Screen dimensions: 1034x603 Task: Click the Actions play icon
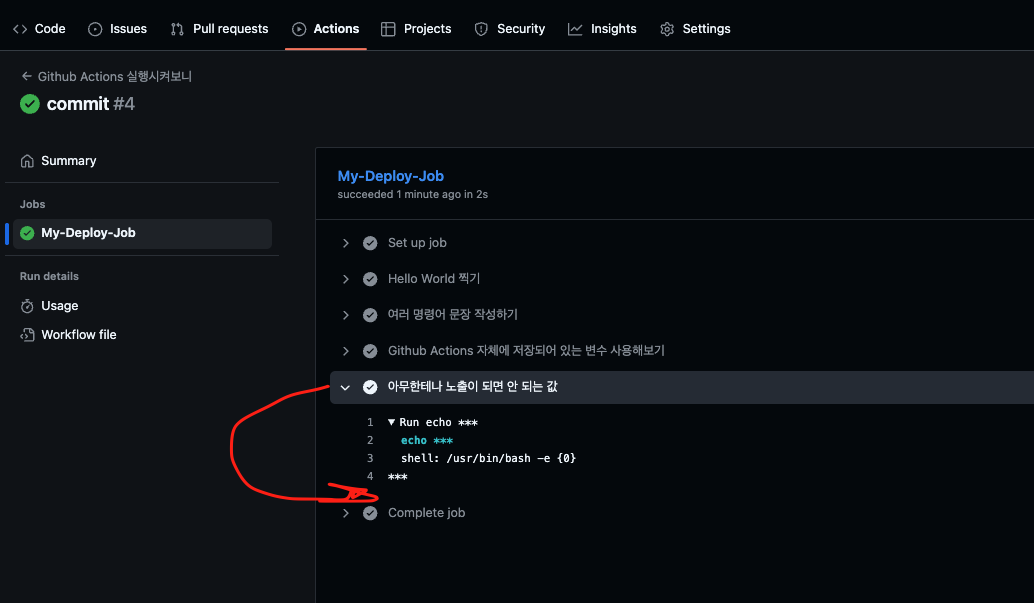pos(299,29)
